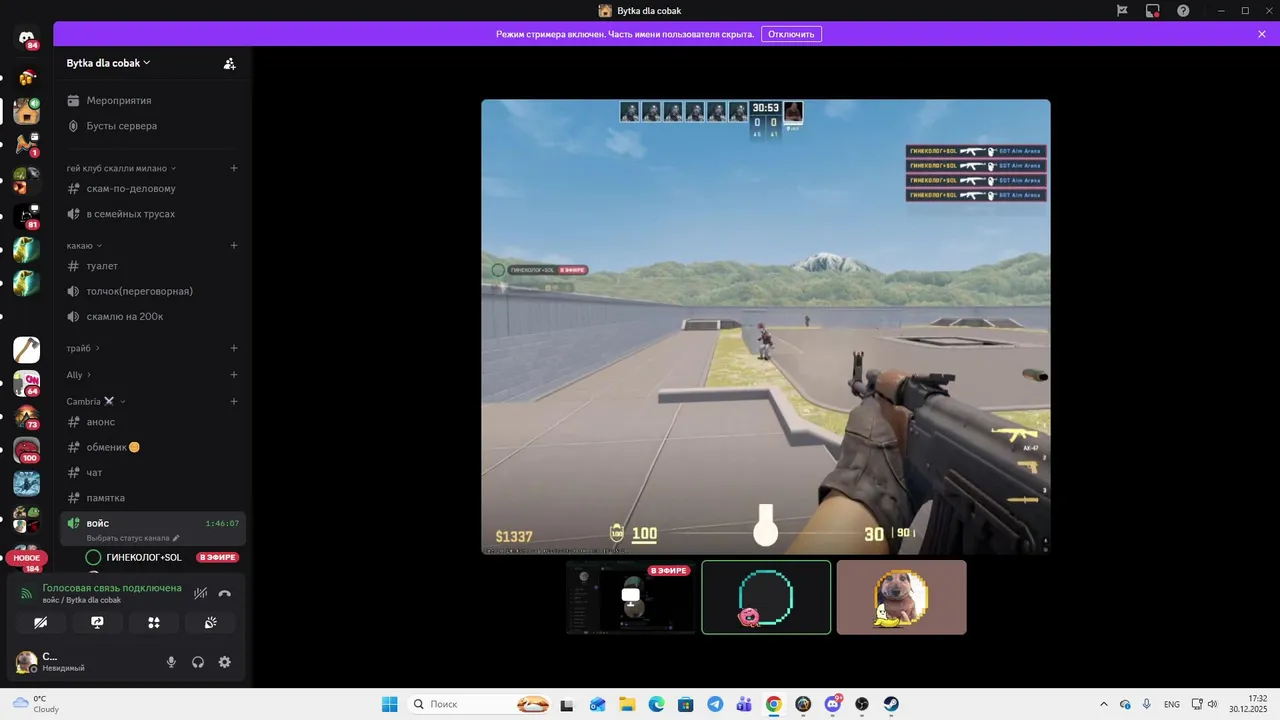This screenshot has height=720, width=1280.
Task: Open the туалет text channel
Action: (x=152, y=266)
